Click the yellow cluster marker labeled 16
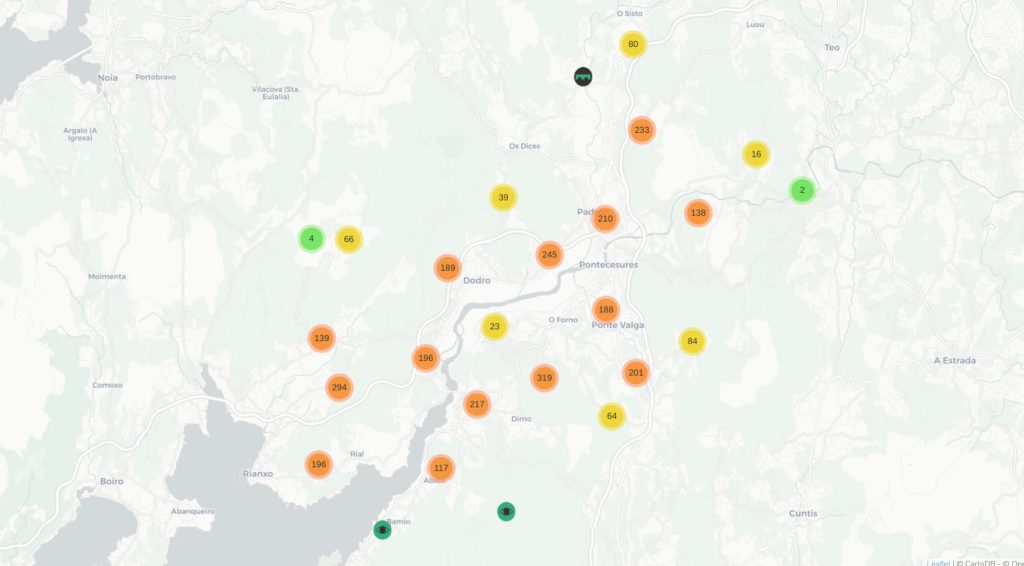Screen dimensions: 1024x566 click(x=756, y=154)
